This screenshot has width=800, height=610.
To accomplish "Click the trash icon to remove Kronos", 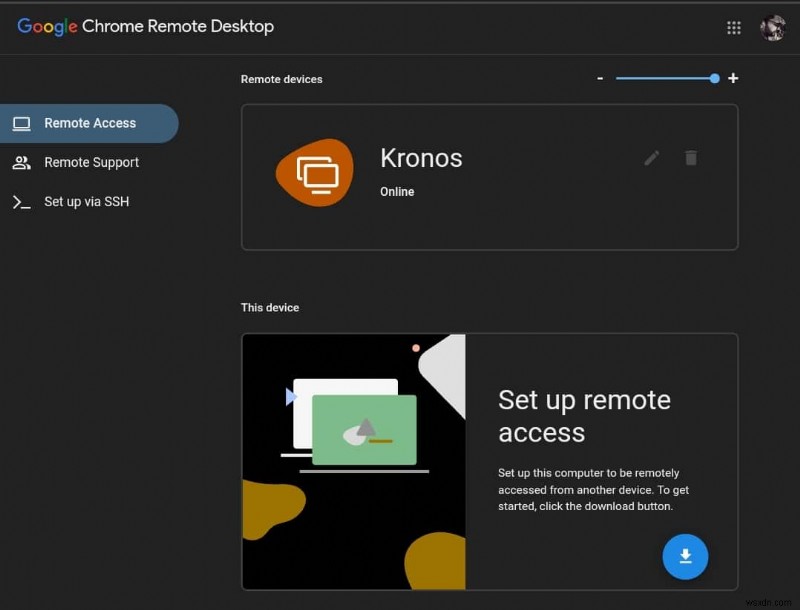I will click(691, 158).
